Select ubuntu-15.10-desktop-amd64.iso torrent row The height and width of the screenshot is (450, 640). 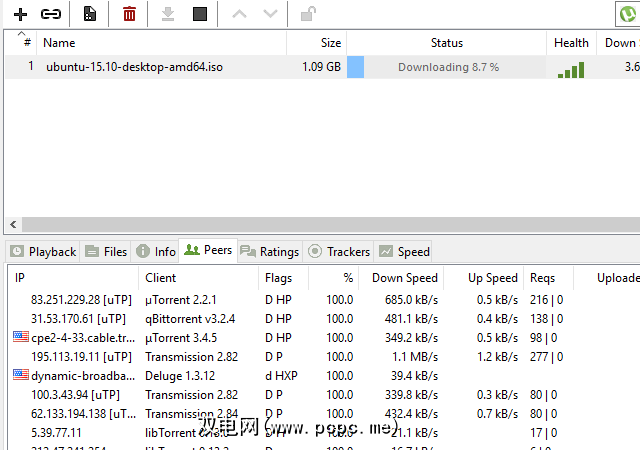[x=320, y=67]
